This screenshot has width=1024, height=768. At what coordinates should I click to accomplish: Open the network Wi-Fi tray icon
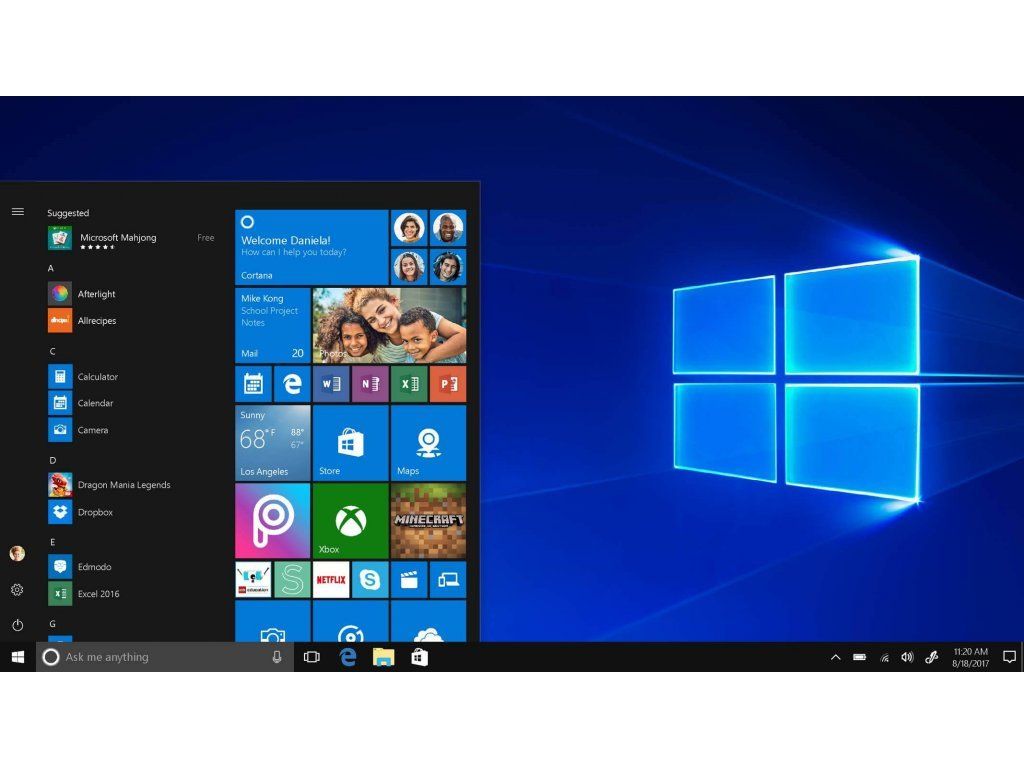tap(884, 658)
